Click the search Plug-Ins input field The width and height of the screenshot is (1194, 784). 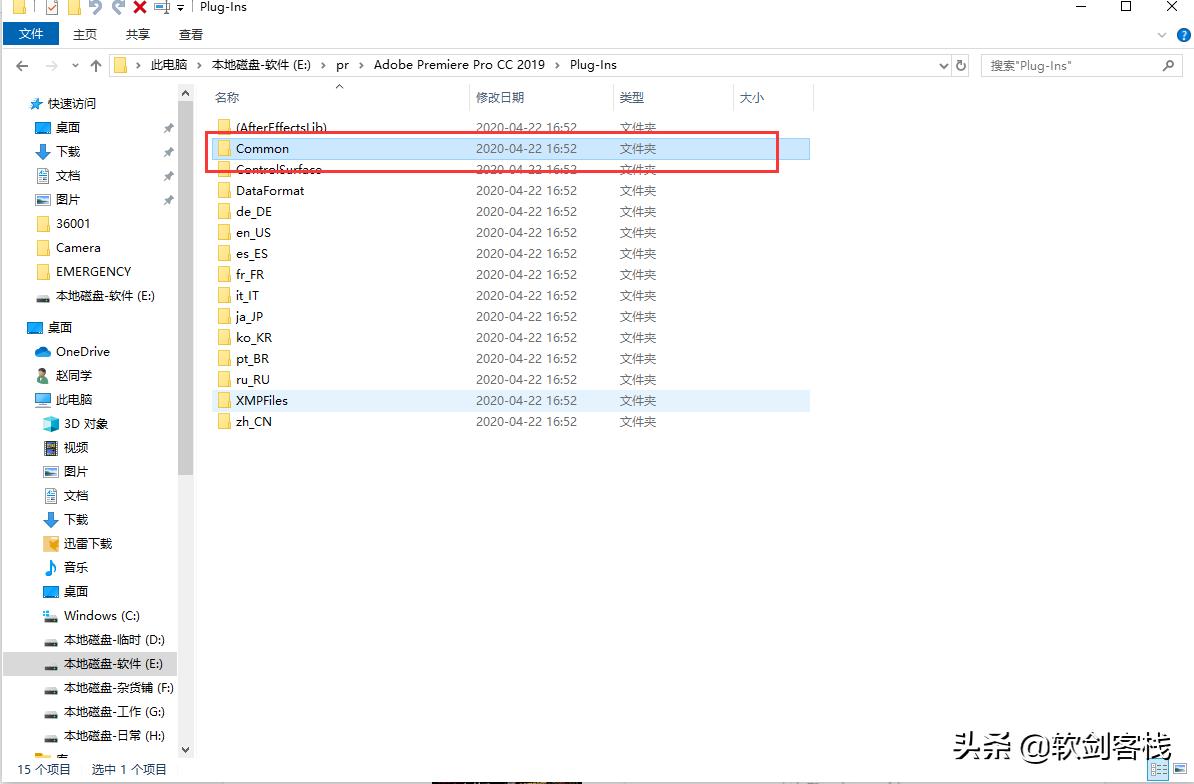pos(1070,65)
